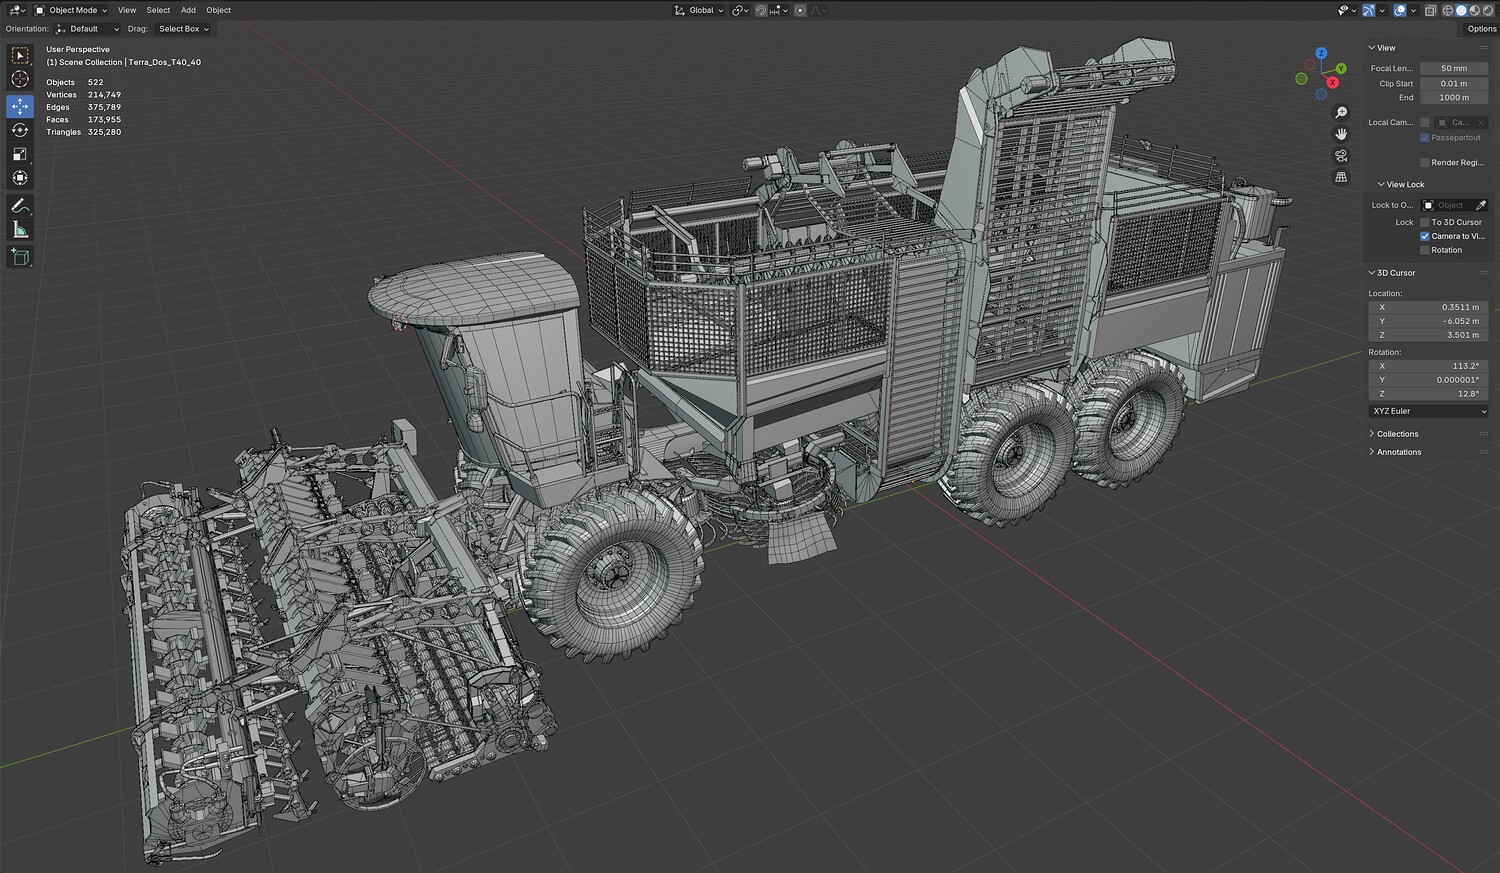Toggle snapping magnet
1500x873 pixels.
[x=761, y=10]
